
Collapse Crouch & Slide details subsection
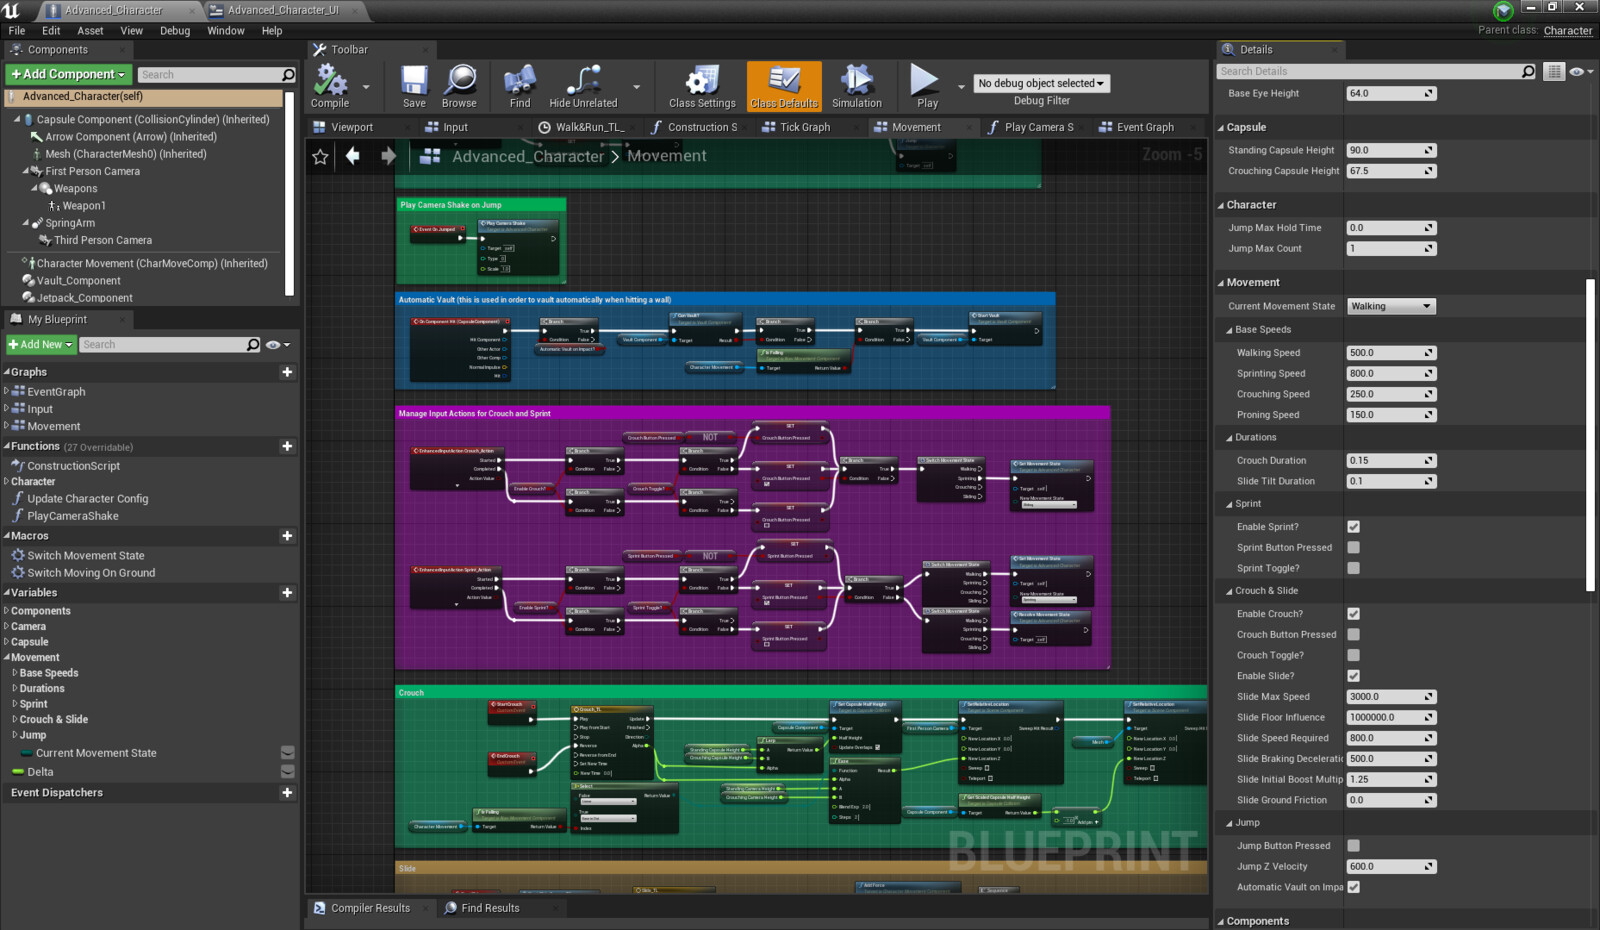click(1230, 591)
